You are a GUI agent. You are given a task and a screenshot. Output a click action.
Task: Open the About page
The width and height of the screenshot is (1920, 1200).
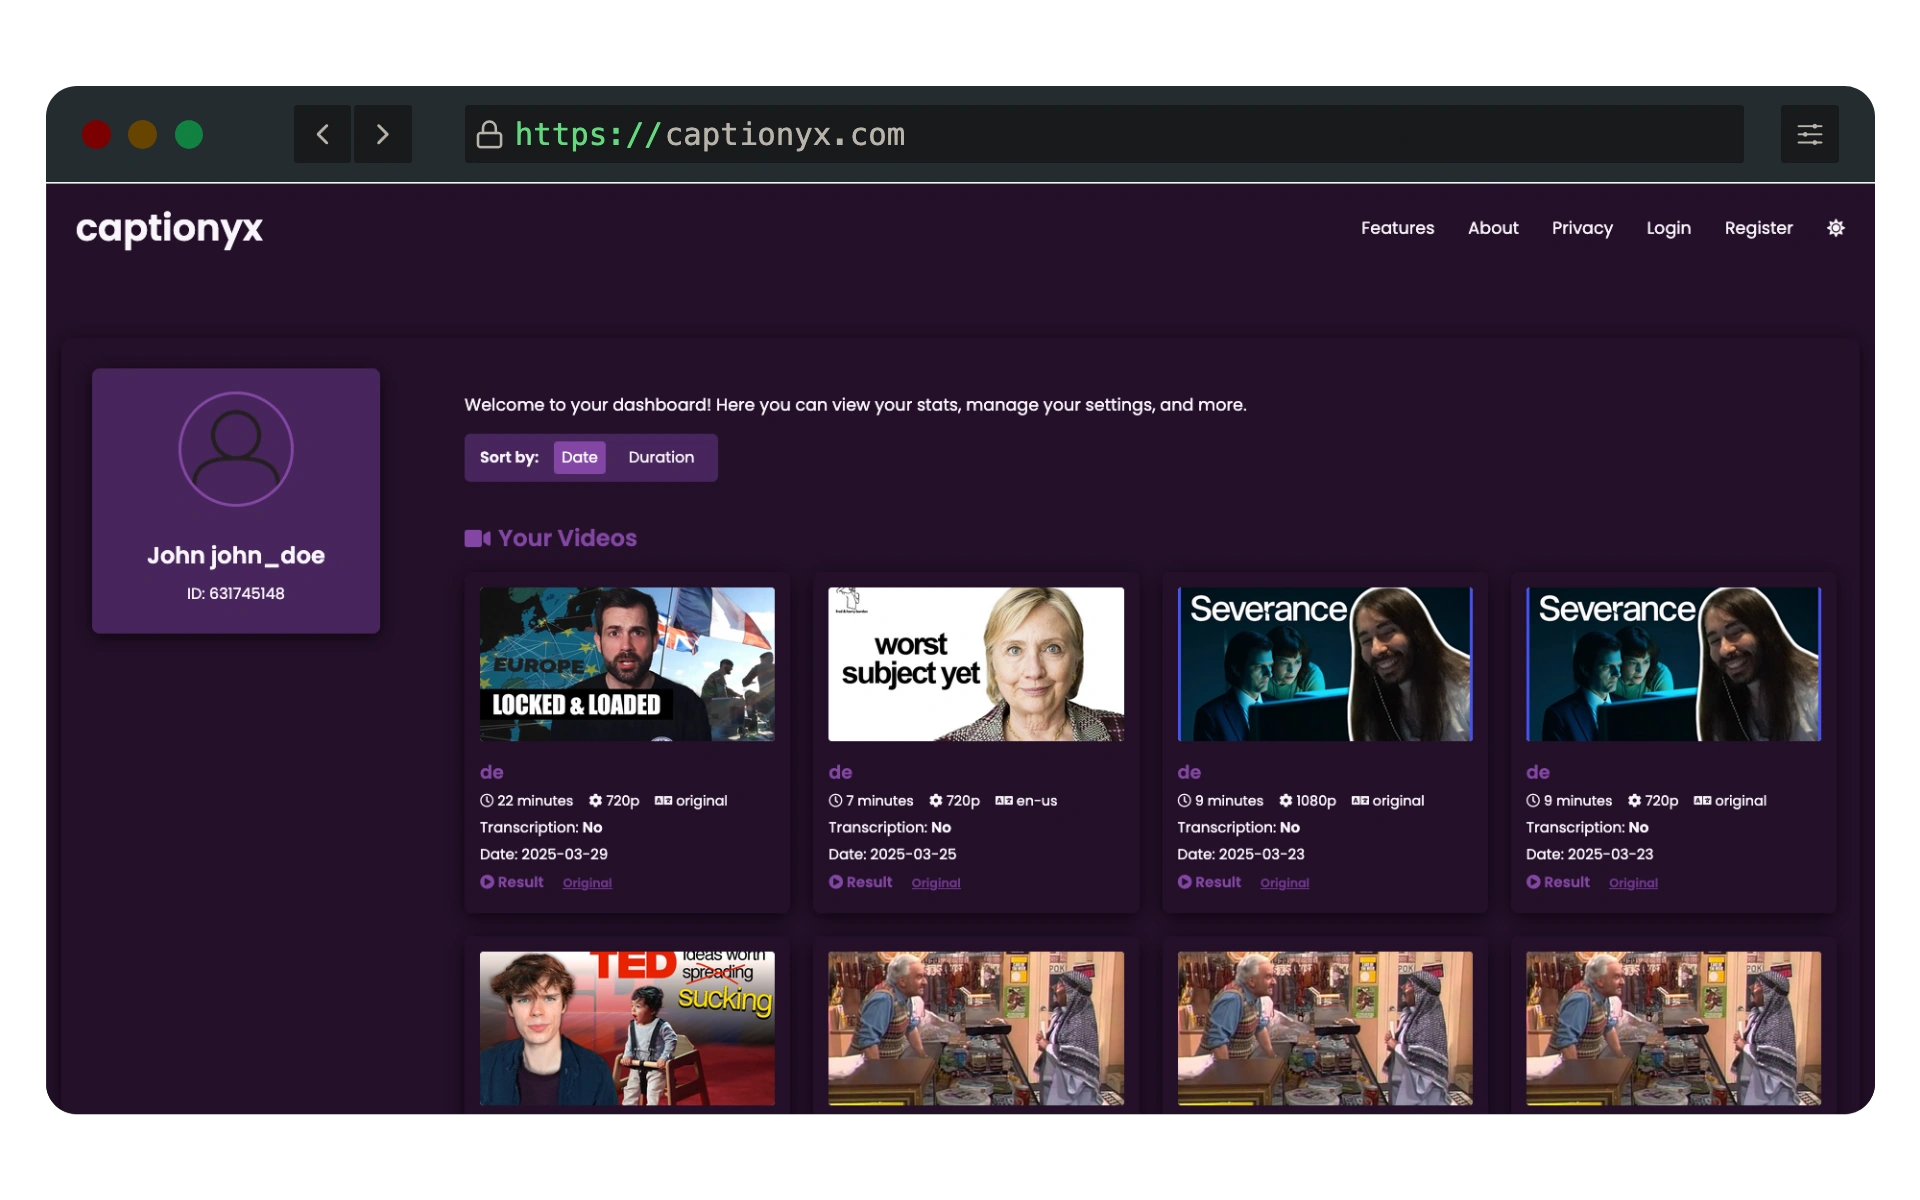coord(1493,228)
